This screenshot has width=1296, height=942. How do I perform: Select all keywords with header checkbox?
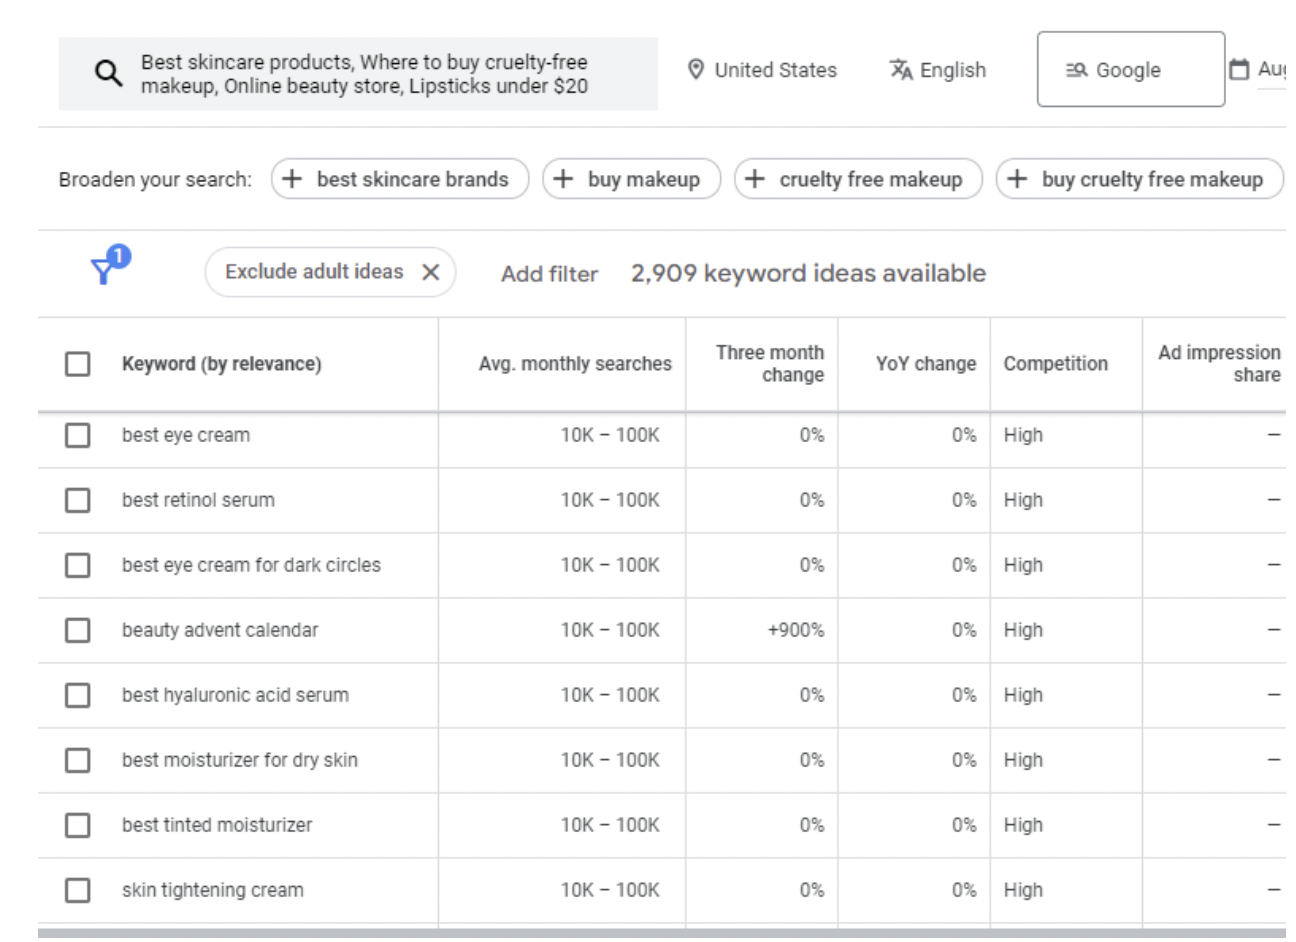click(77, 364)
